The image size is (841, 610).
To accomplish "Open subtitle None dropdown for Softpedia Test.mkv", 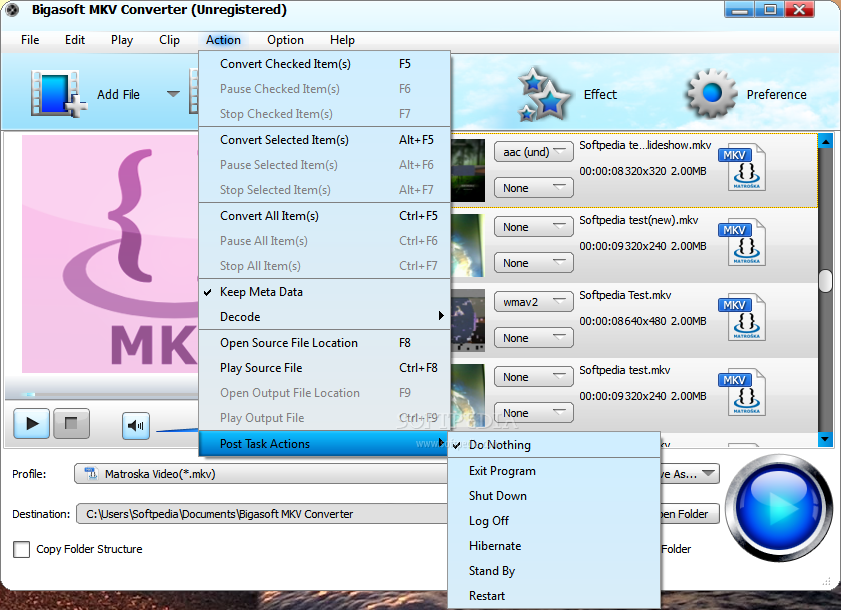I will pos(534,338).
